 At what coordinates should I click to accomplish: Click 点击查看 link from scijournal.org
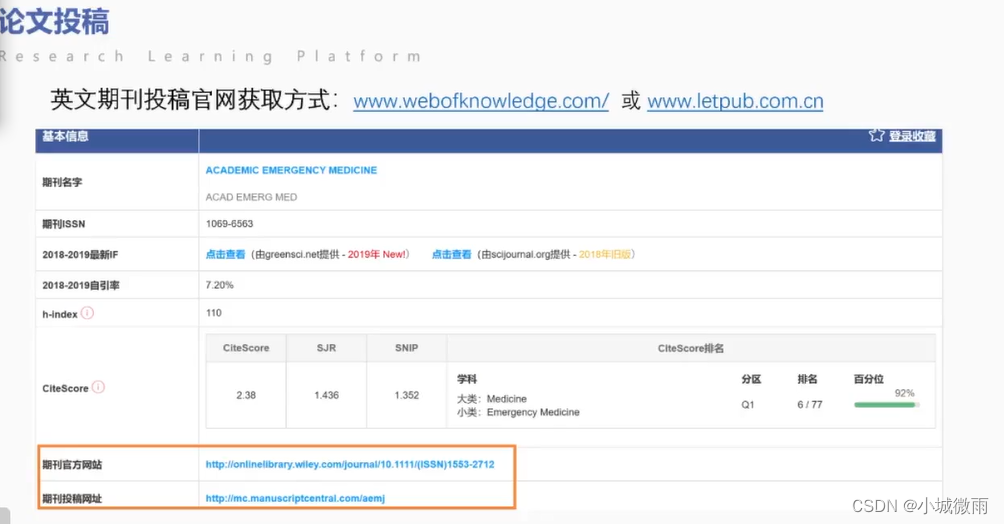point(451,254)
